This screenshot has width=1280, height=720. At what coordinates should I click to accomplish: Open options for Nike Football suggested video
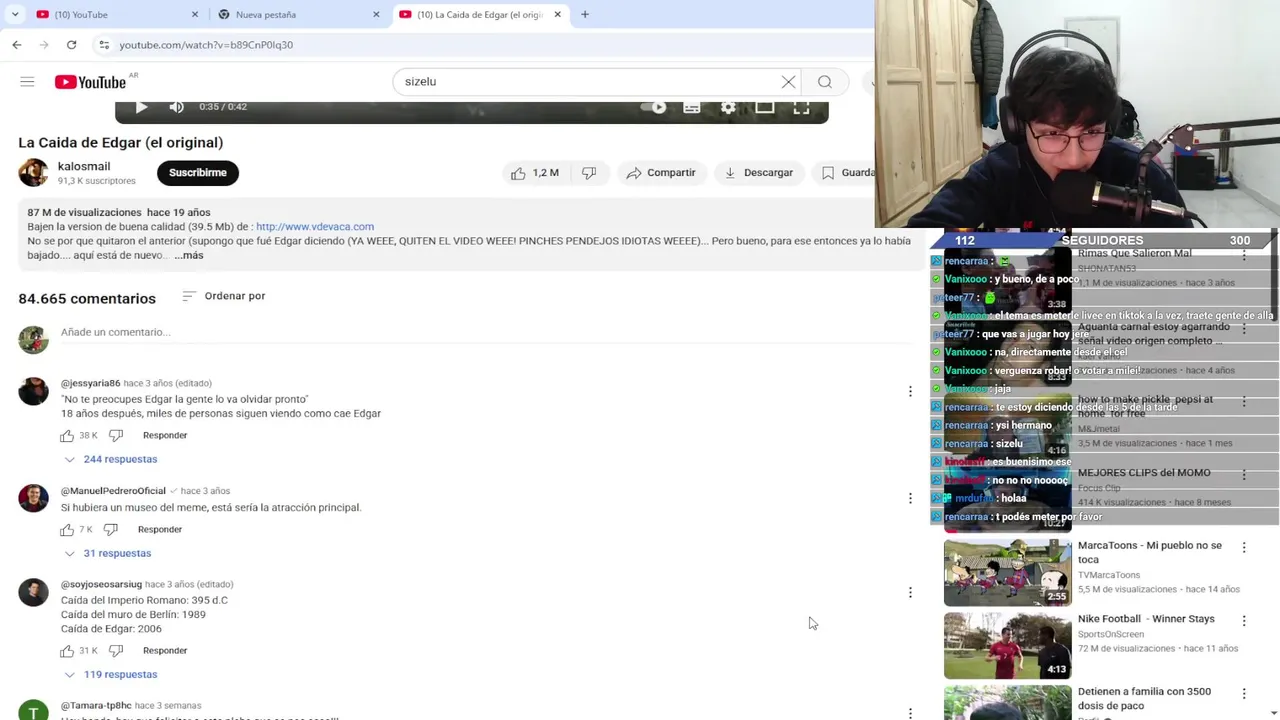1244,620
